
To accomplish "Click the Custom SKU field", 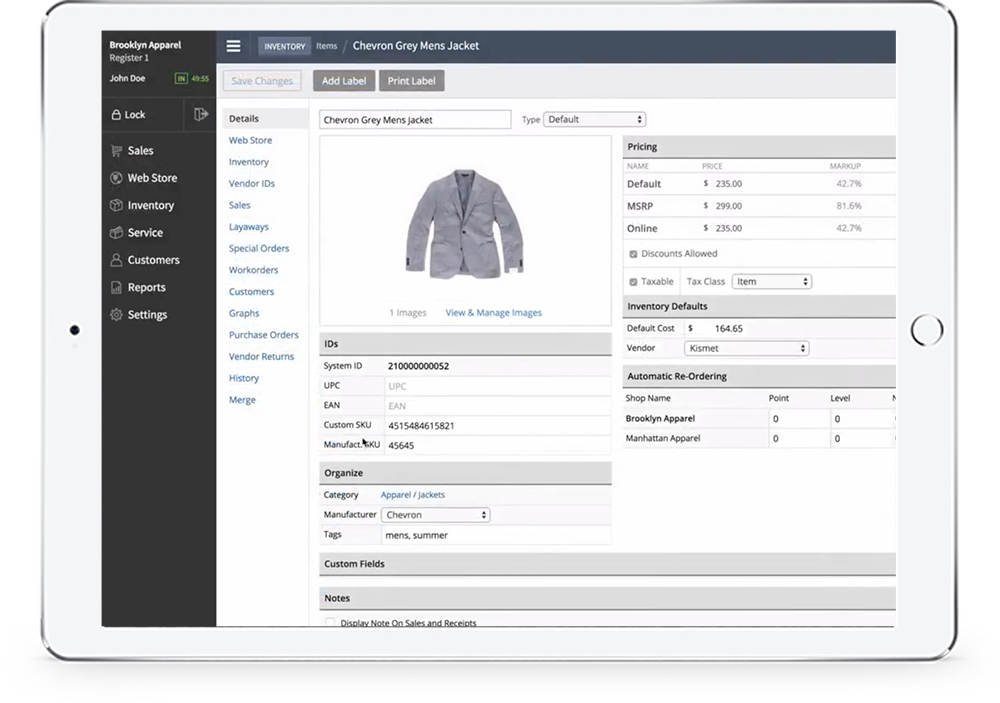I will (x=497, y=426).
